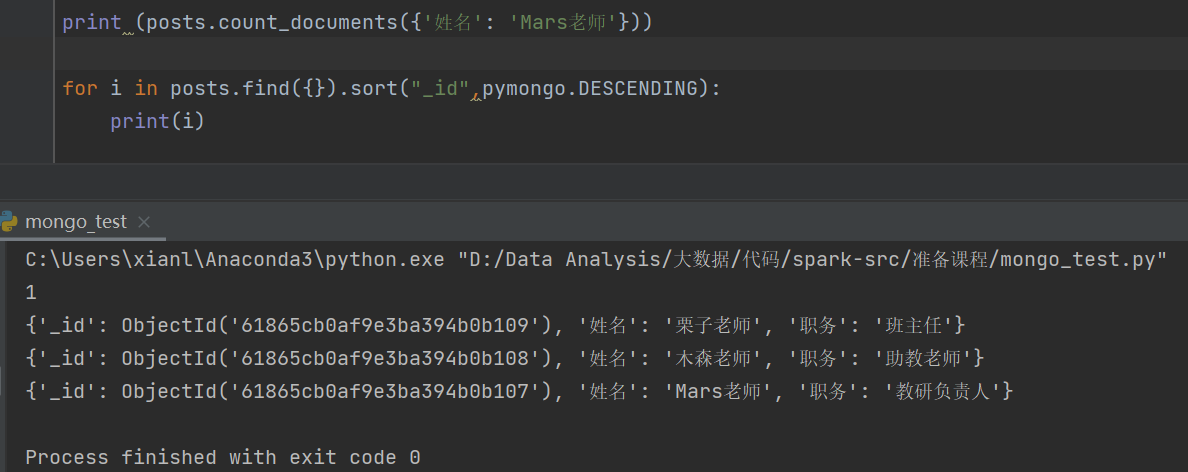
Task: Click the print call with count_documents
Action: point(357,23)
